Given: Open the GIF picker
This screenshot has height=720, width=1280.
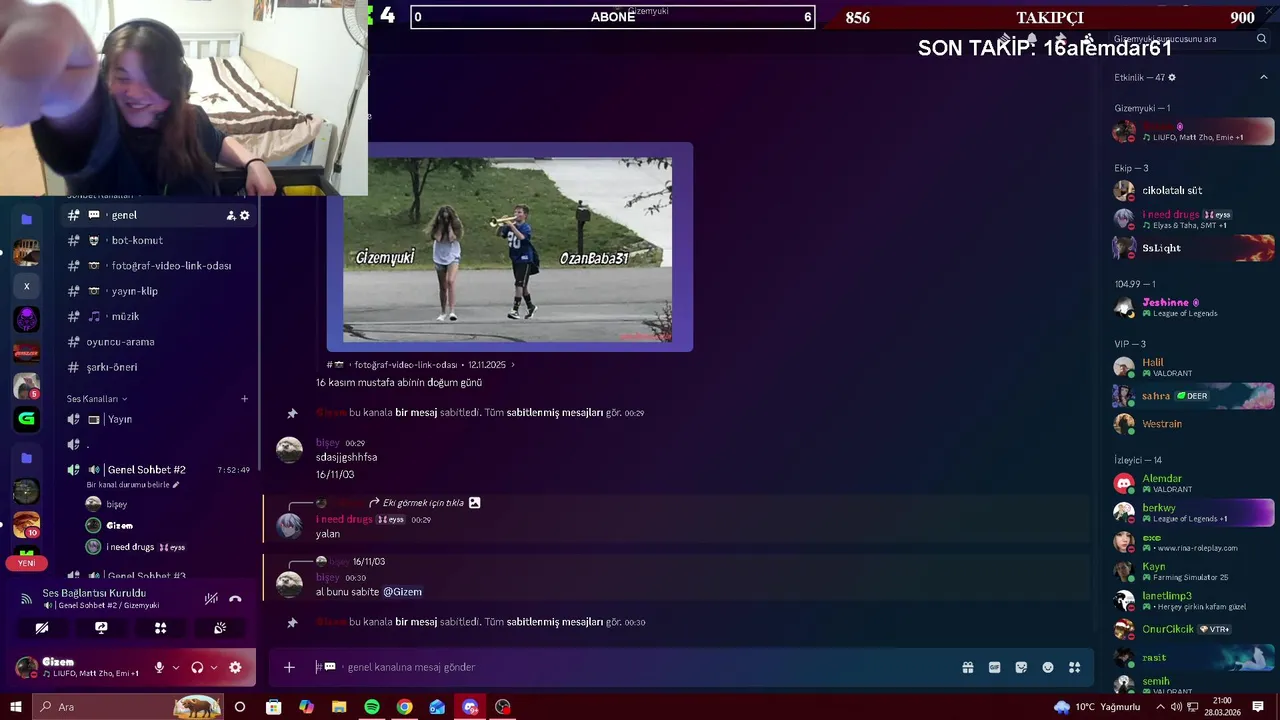Looking at the screenshot, I should tap(995, 667).
